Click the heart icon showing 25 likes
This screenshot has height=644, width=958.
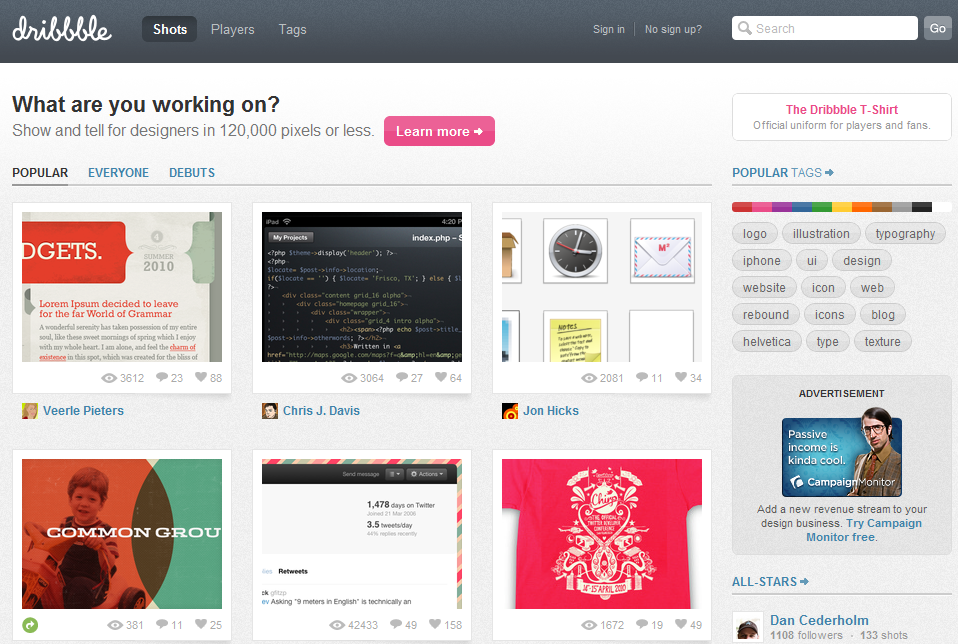201,624
